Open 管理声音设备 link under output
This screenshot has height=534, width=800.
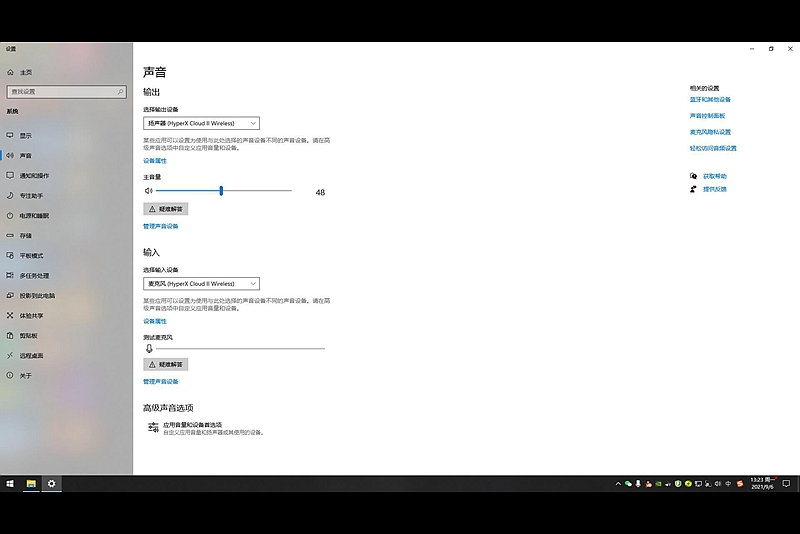point(161,226)
